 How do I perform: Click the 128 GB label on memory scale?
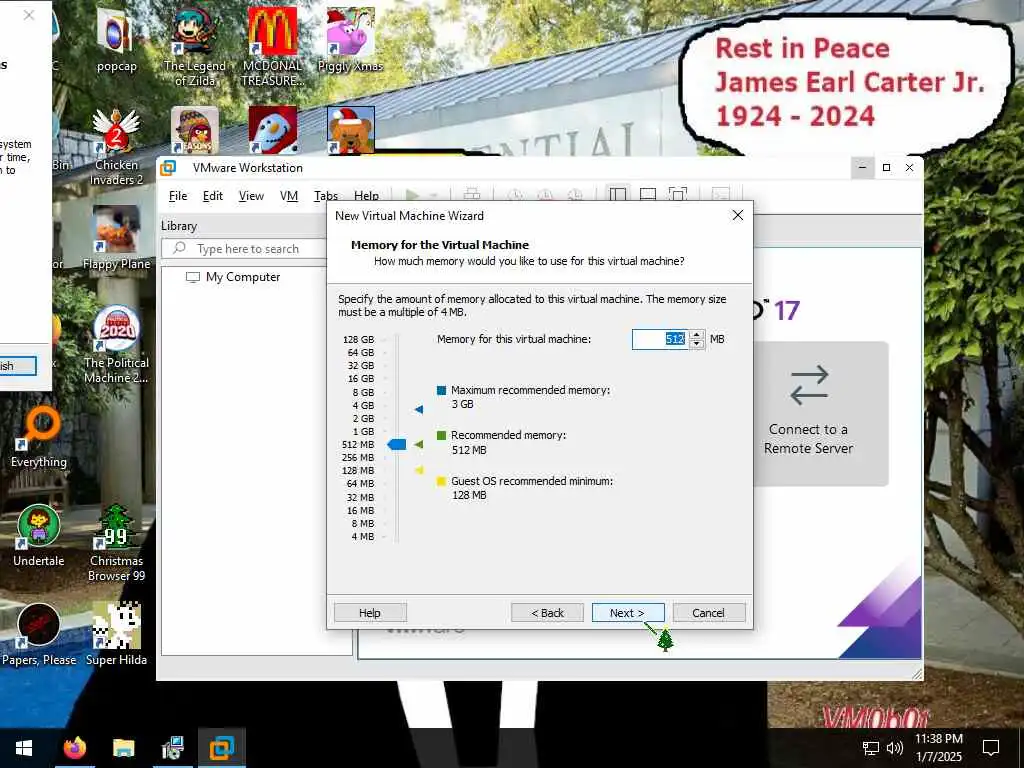coord(359,339)
